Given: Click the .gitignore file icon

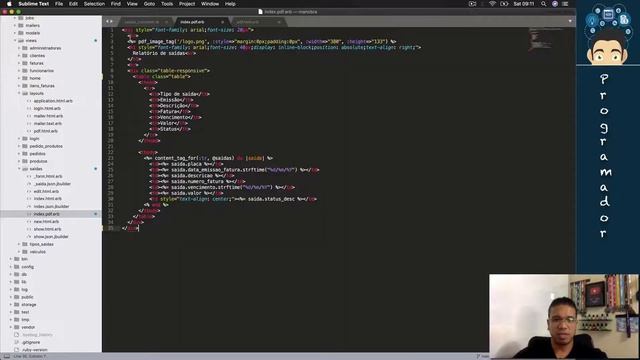Looking at the screenshot, I should [x=17, y=342].
